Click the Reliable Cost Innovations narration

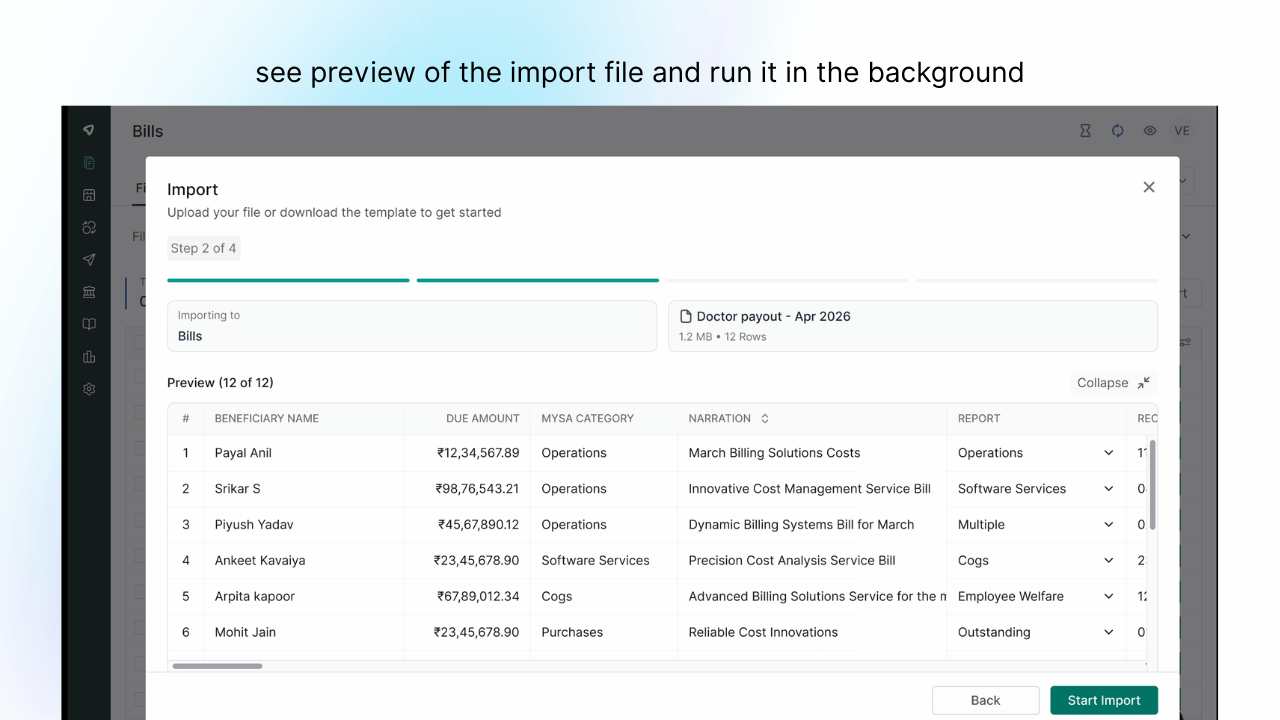[763, 632]
